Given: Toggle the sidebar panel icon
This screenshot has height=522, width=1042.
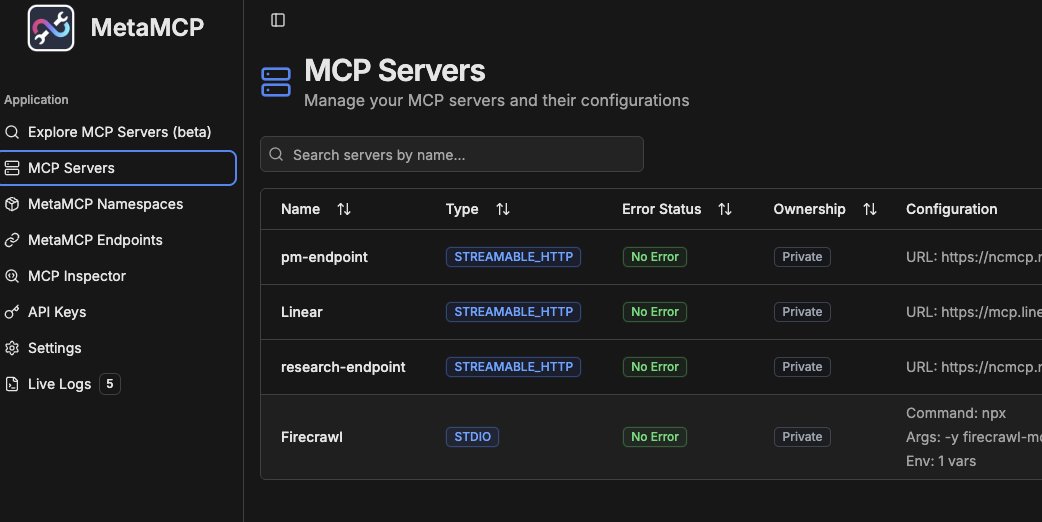Looking at the screenshot, I should point(278,21).
